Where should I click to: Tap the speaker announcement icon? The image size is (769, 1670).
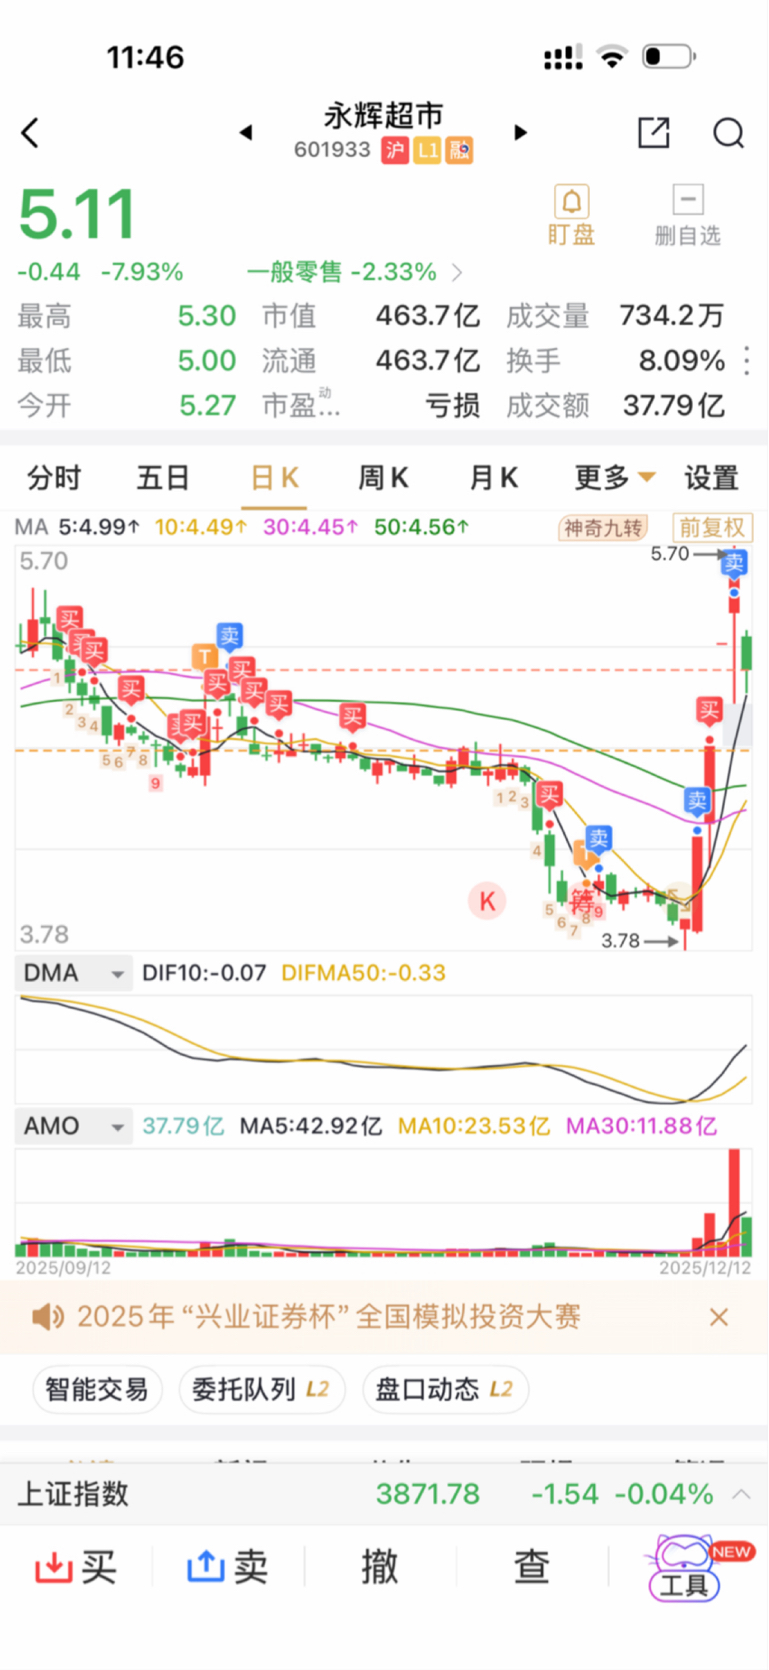coord(47,1316)
